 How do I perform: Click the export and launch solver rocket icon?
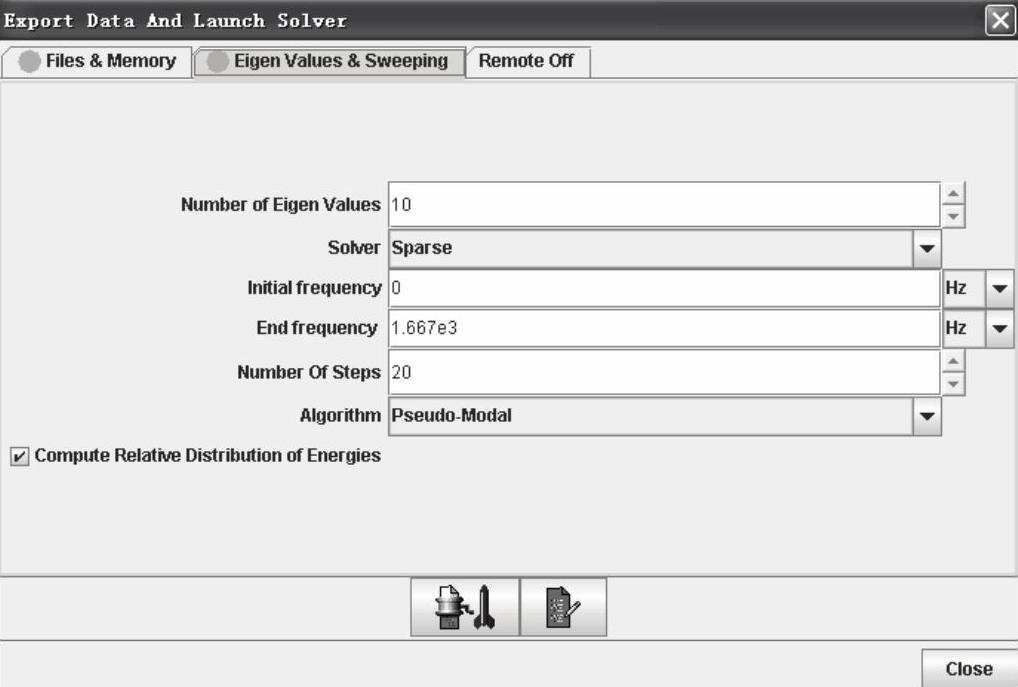pos(465,607)
